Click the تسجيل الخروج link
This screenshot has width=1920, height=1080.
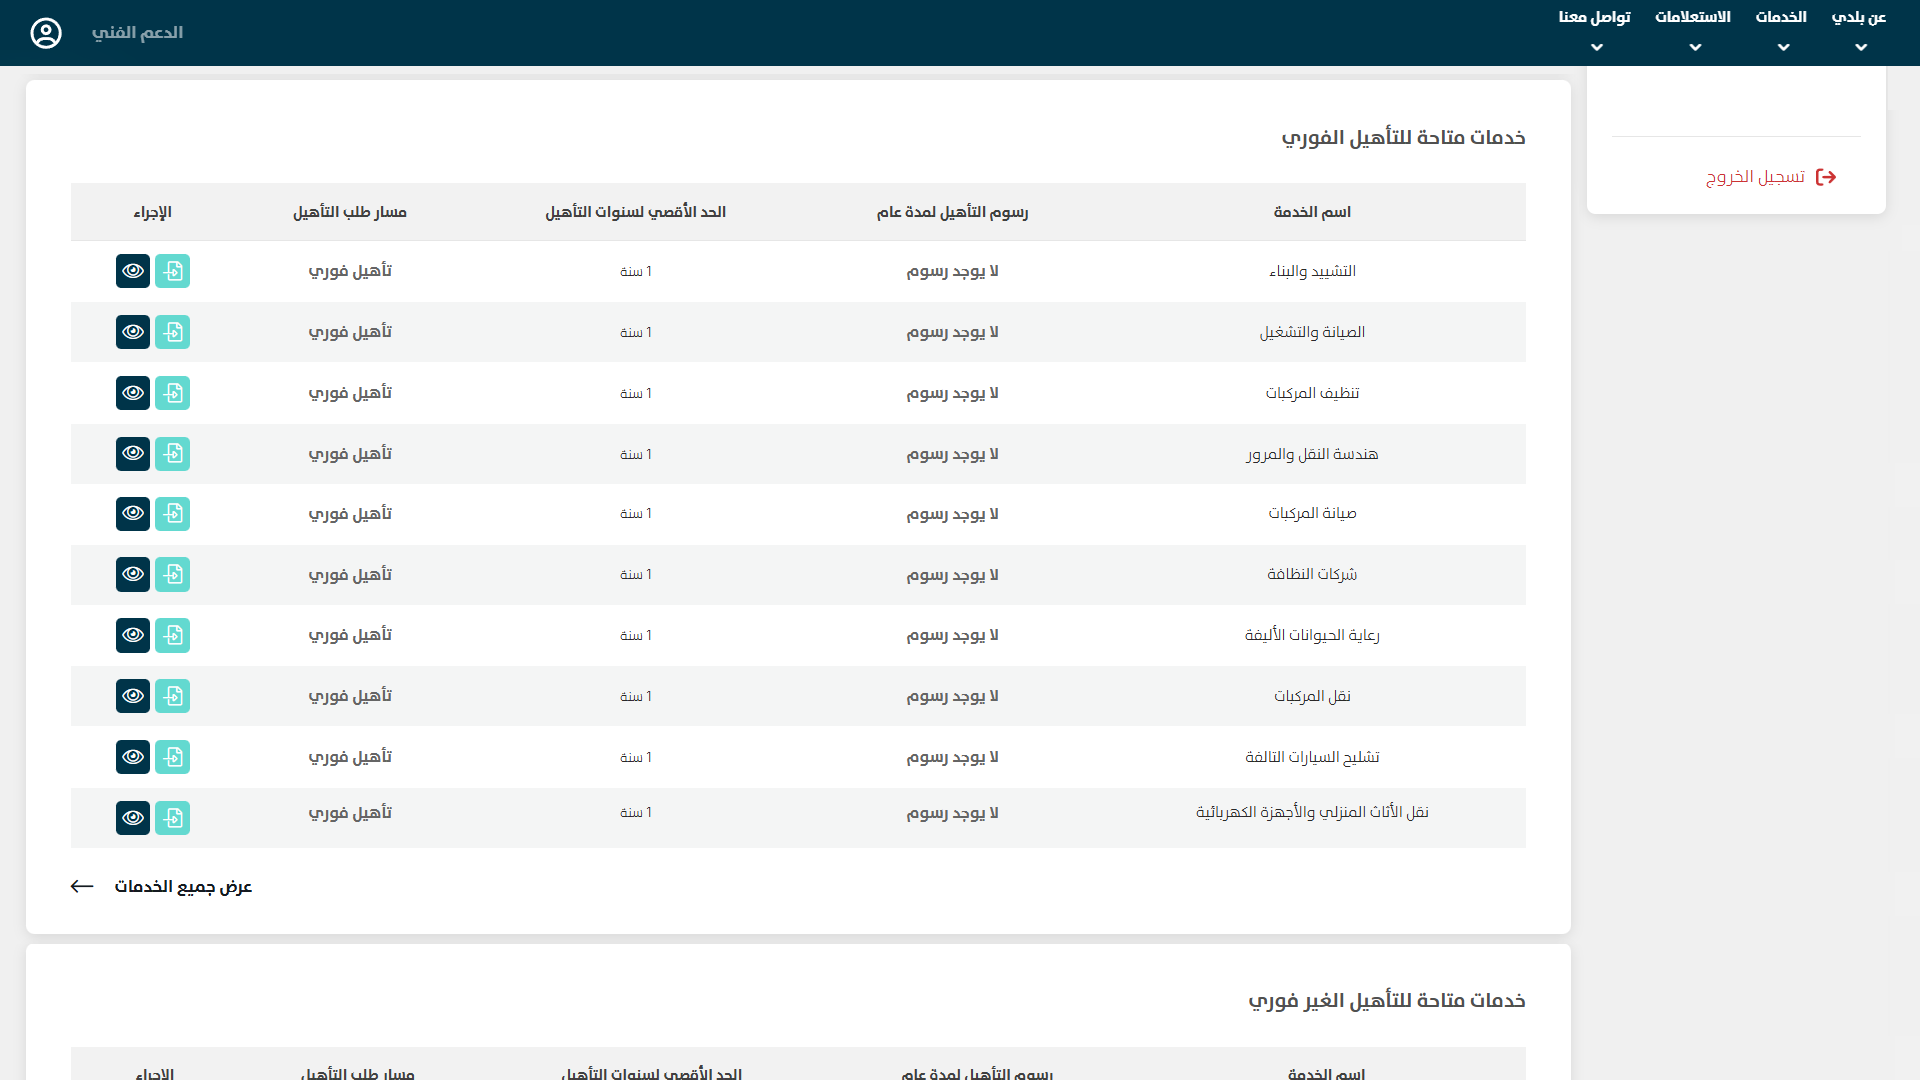coord(1755,177)
